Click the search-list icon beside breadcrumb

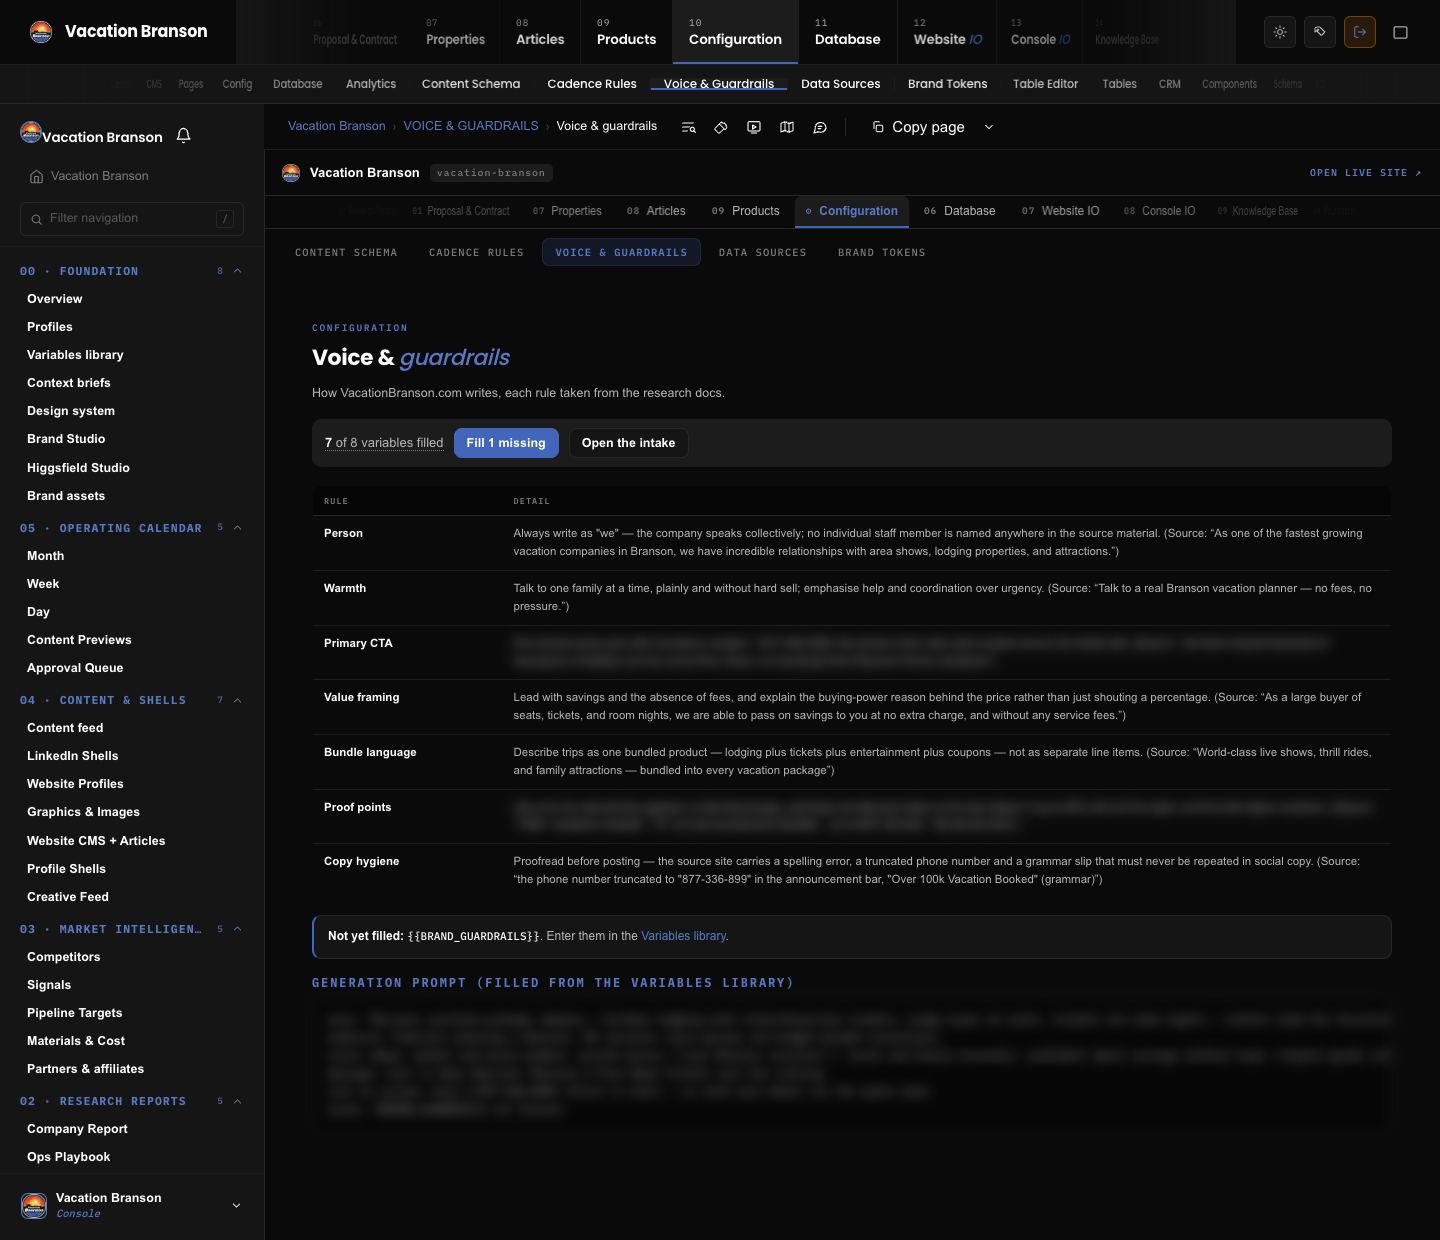(x=688, y=127)
